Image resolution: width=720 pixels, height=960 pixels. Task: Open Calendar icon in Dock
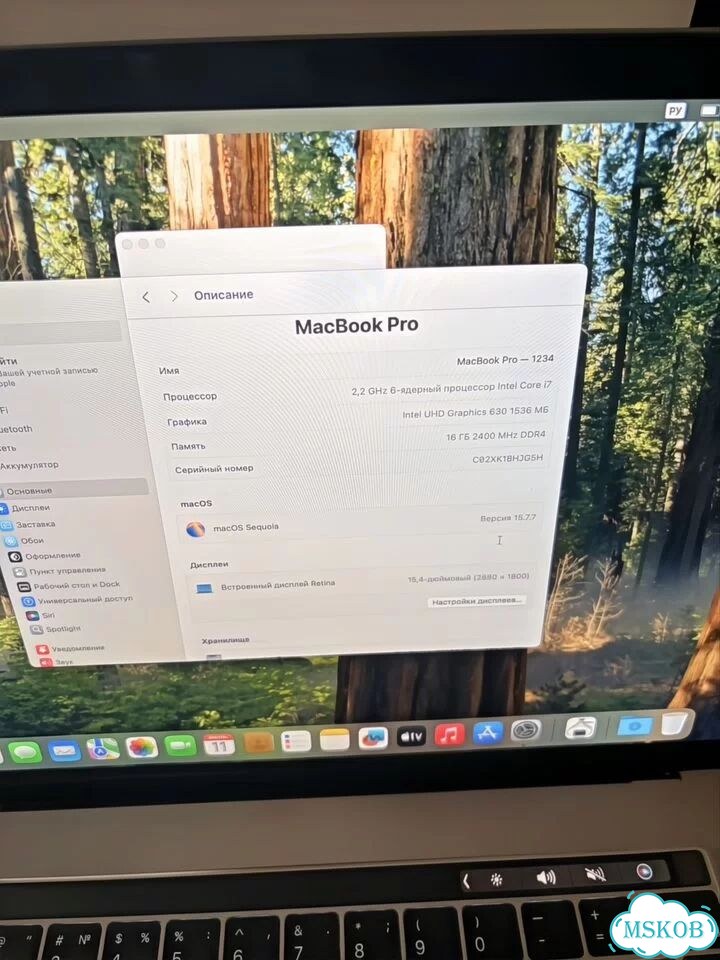pos(219,744)
